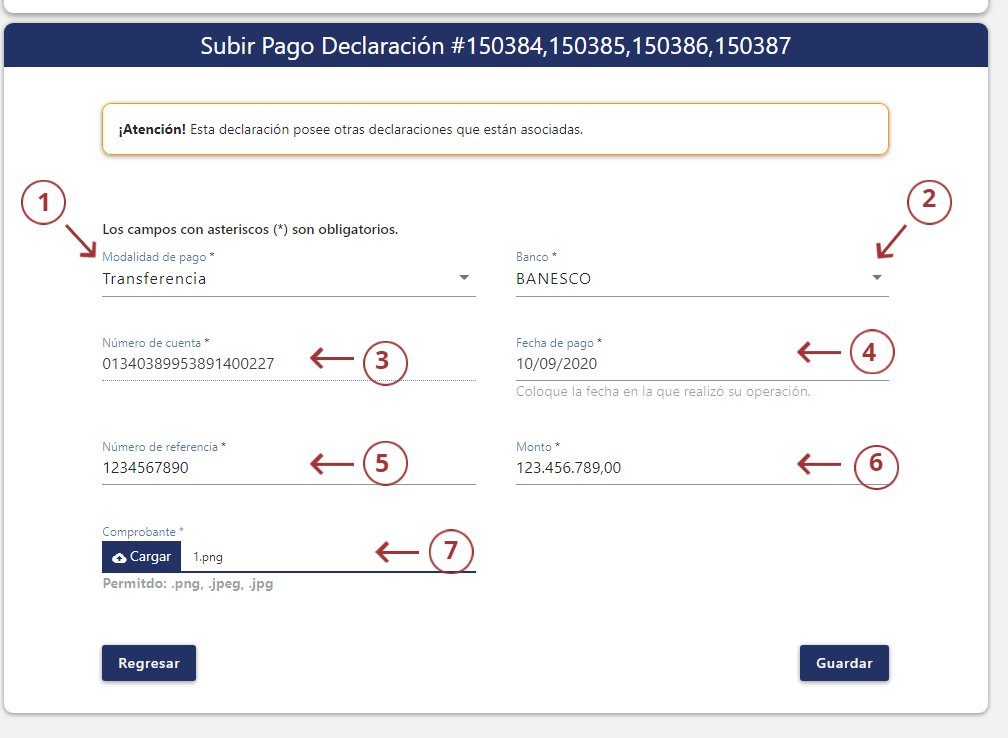Click the ¡Atención! warning banner
1008x738 pixels.
click(x=495, y=130)
